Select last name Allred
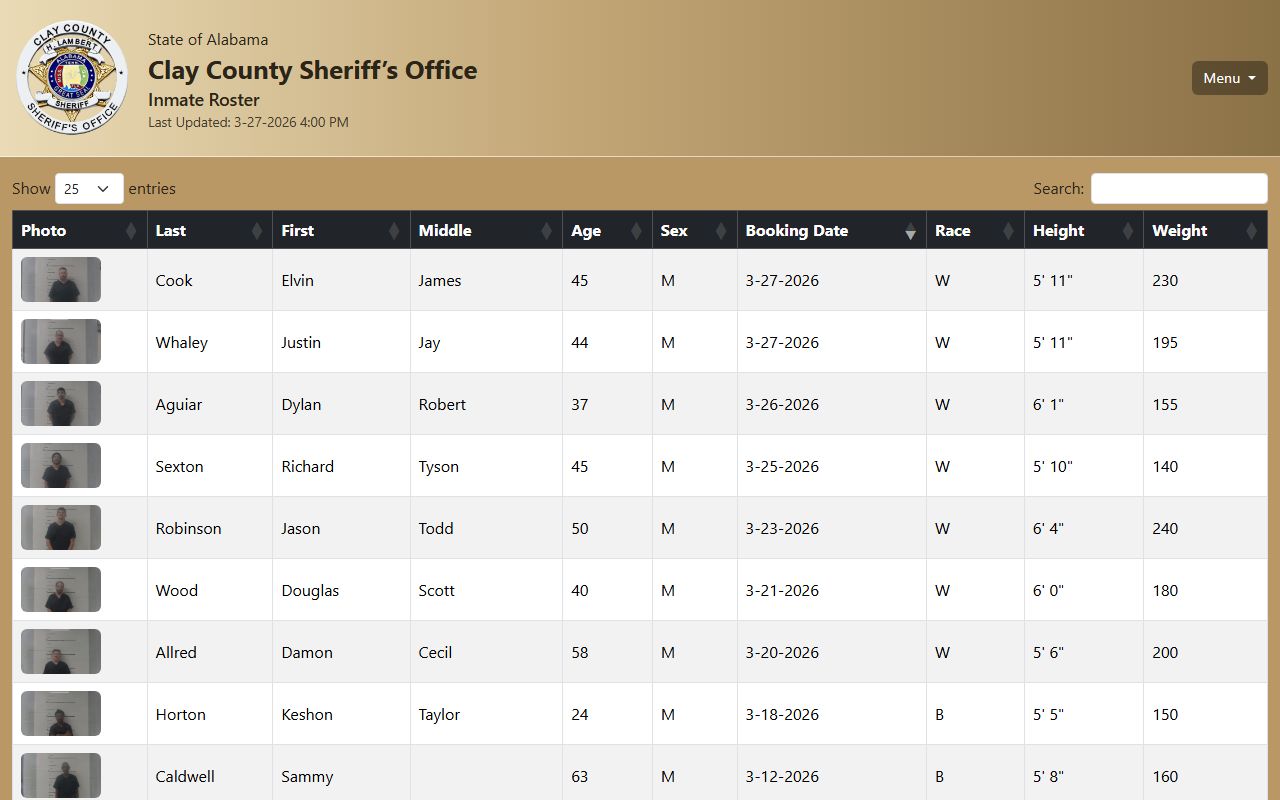 [x=176, y=653]
